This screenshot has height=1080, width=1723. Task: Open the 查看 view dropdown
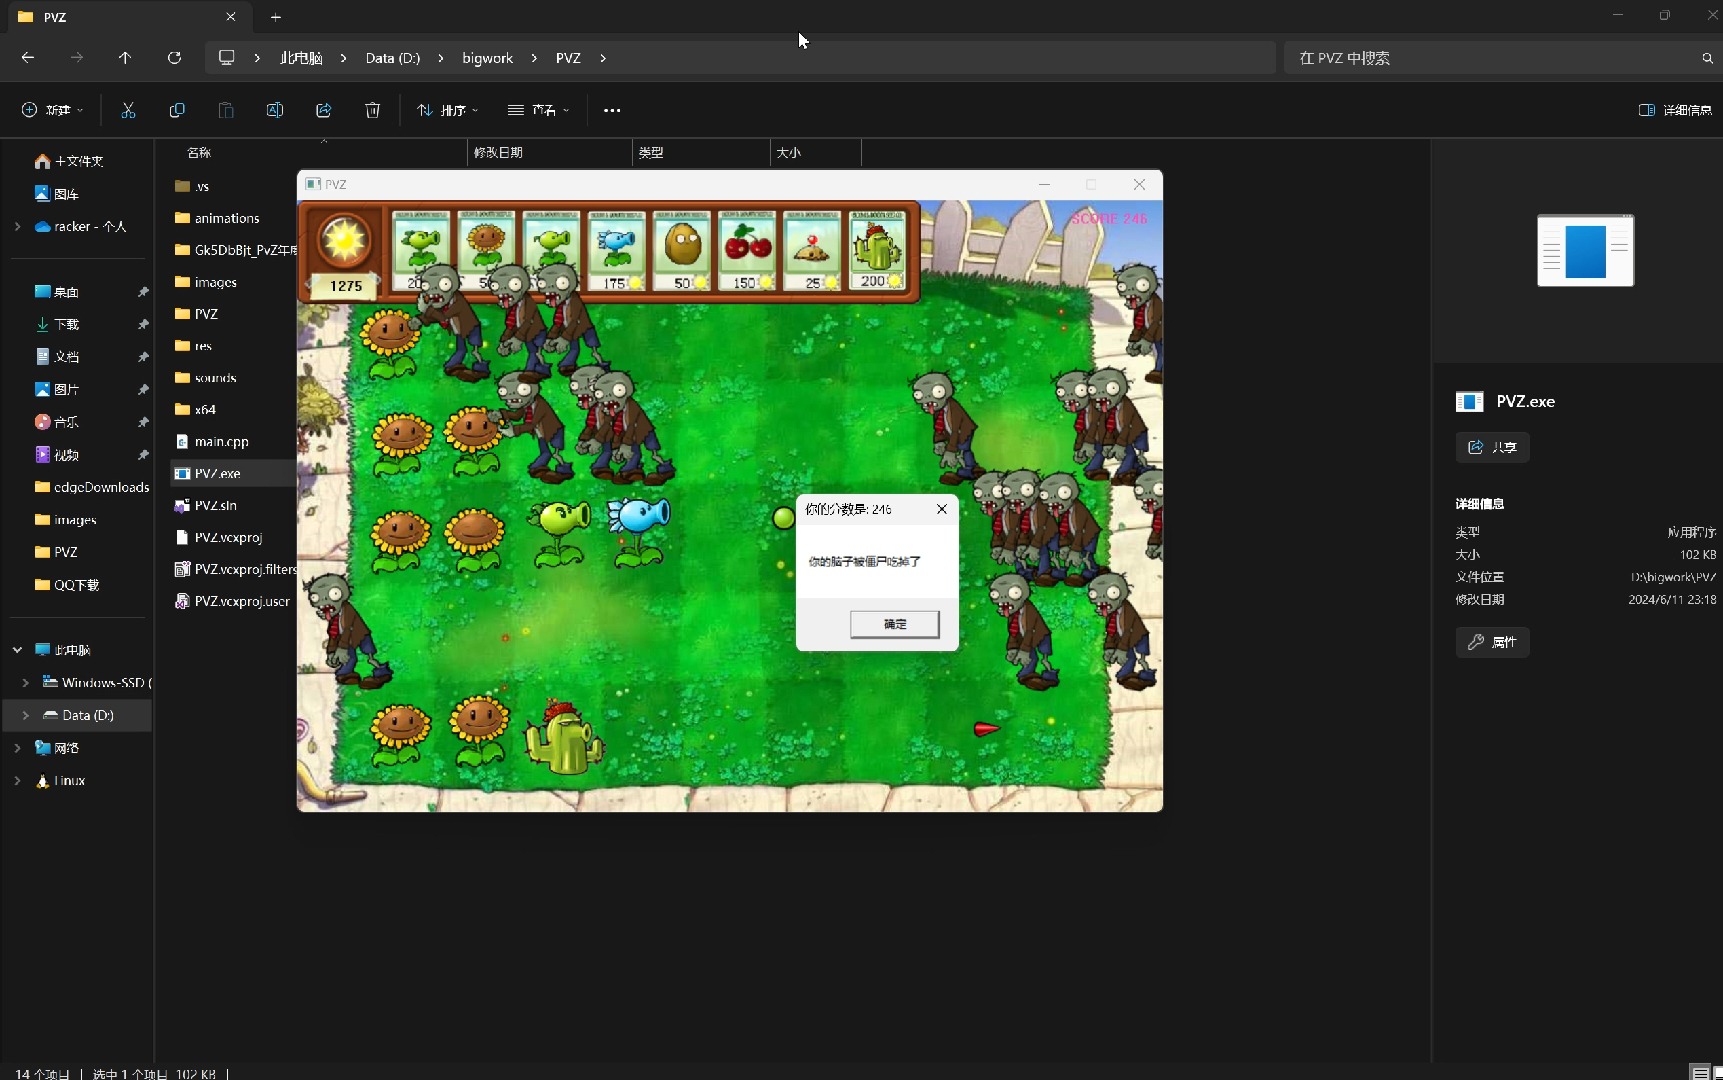pos(538,110)
